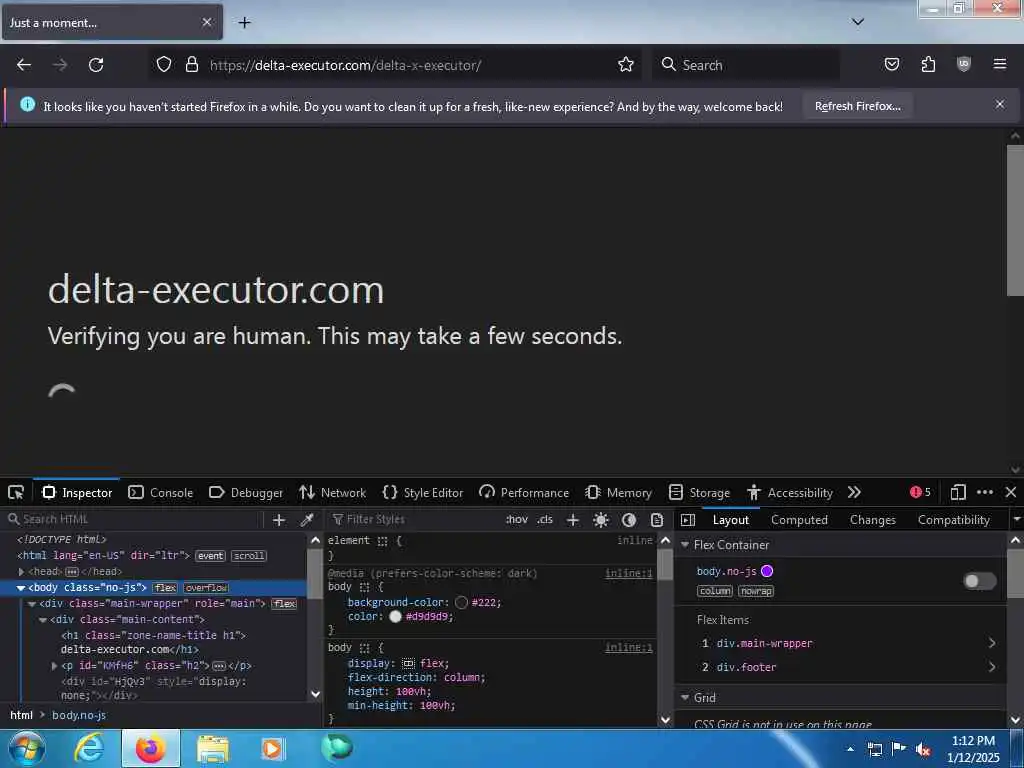Collapse the Grid section
The image size is (1024, 768).
coord(685,697)
